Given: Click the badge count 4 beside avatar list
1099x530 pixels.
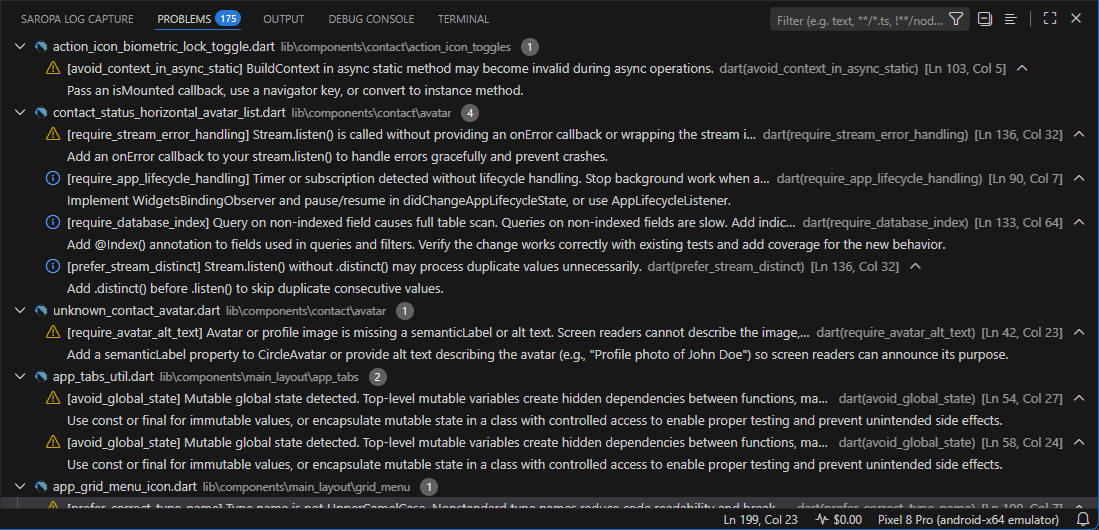Looking at the screenshot, I should (x=470, y=112).
